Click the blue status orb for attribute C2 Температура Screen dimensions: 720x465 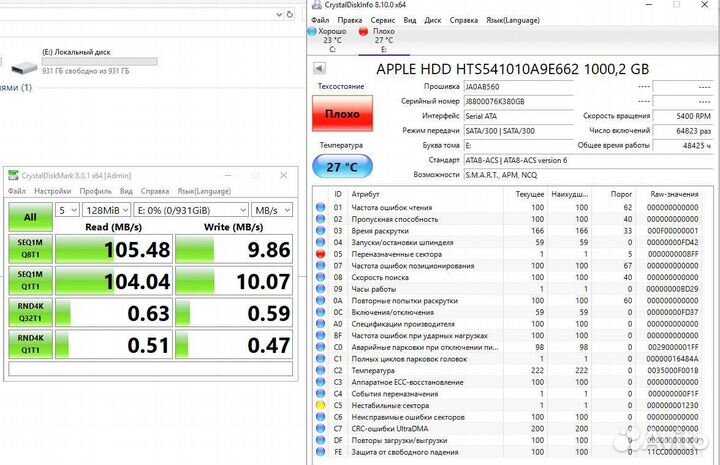[x=321, y=370]
